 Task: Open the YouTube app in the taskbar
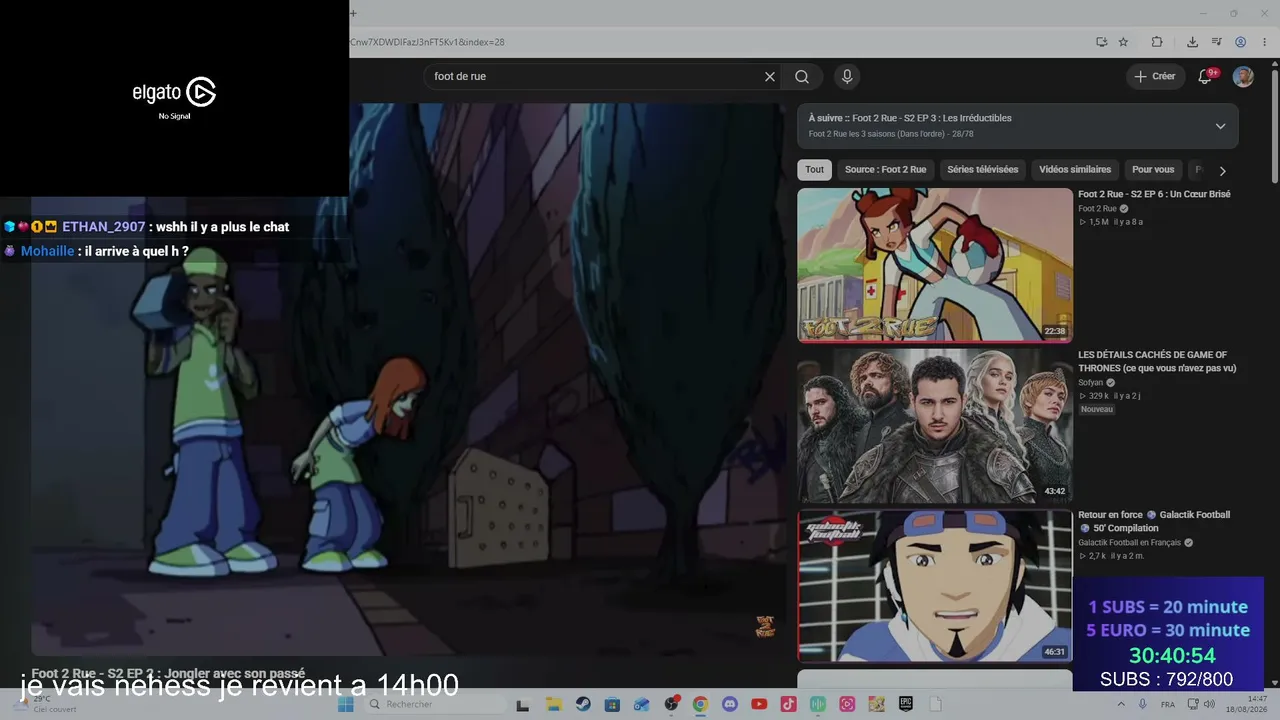tap(759, 705)
